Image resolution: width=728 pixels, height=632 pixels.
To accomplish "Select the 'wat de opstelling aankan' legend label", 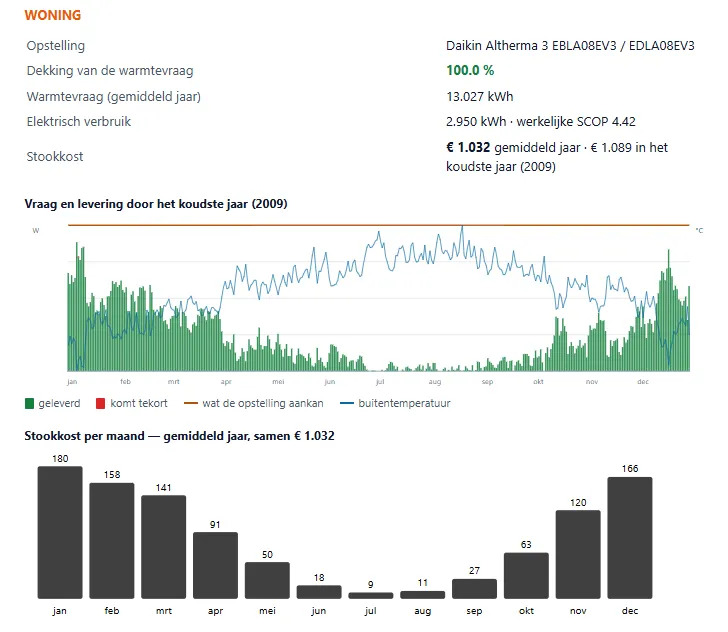I will (x=263, y=403).
